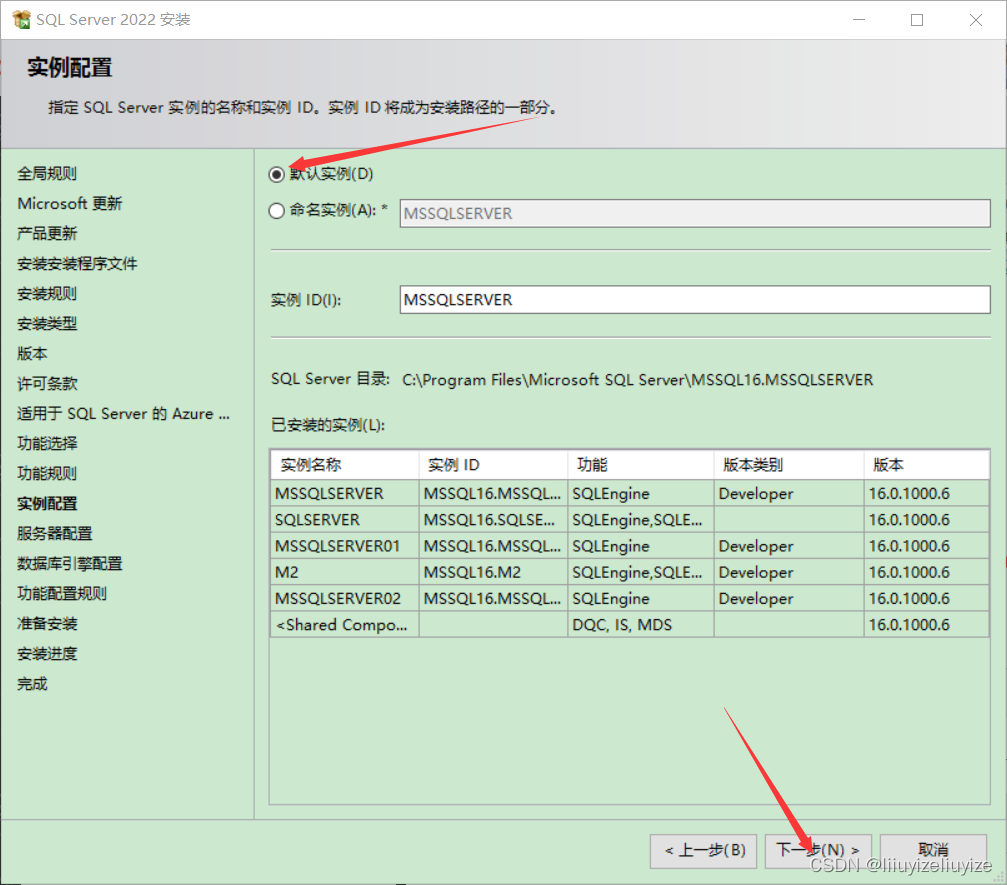Click the 实例名称 column header
The height and width of the screenshot is (885, 1007).
click(345, 464)
